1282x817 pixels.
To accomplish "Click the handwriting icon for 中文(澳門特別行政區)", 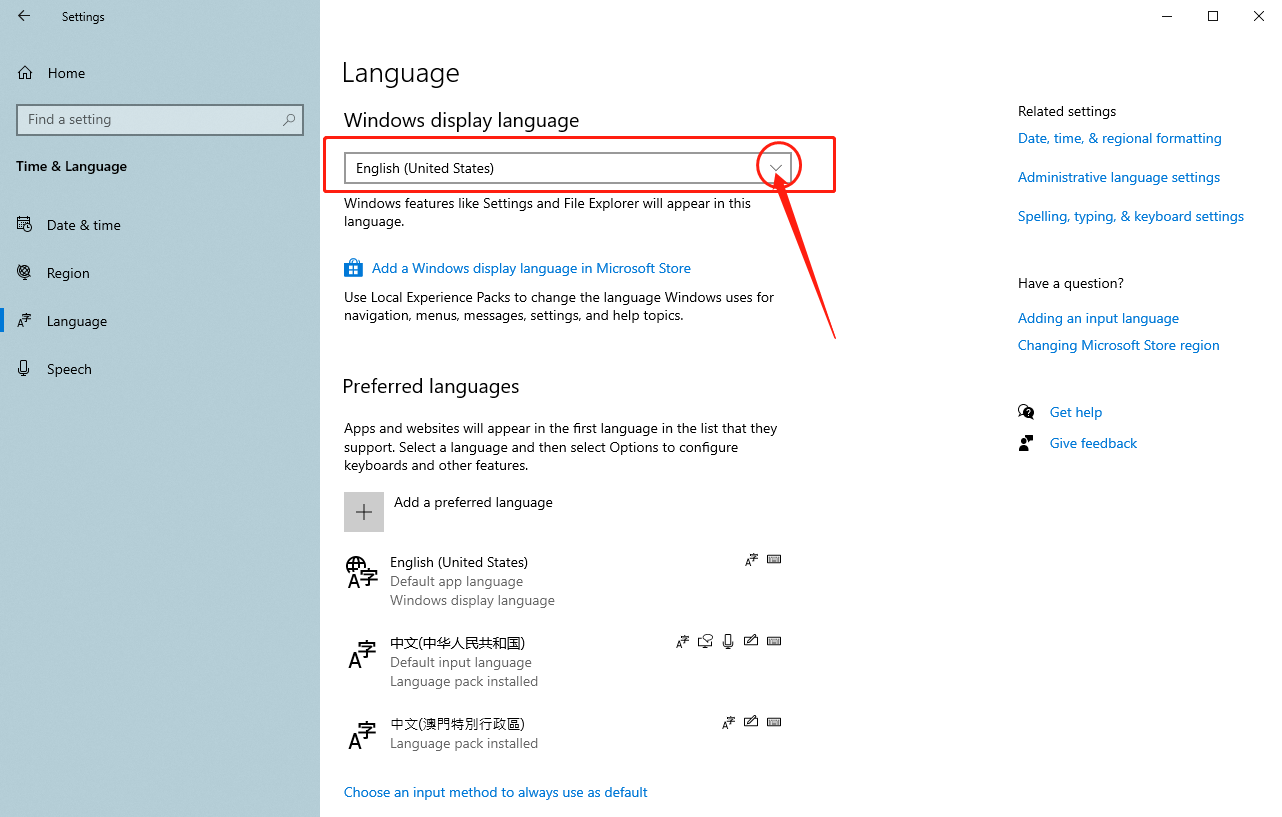I will [x=751, y=722].
